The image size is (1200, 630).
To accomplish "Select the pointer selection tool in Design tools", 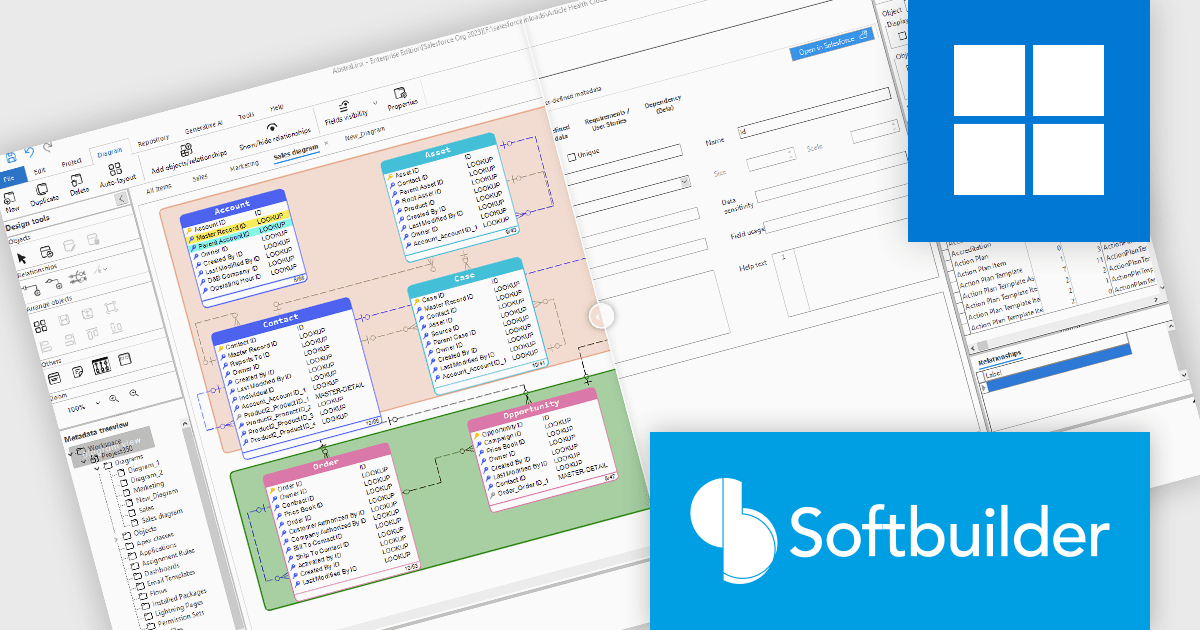I will (x=21, y=256).
